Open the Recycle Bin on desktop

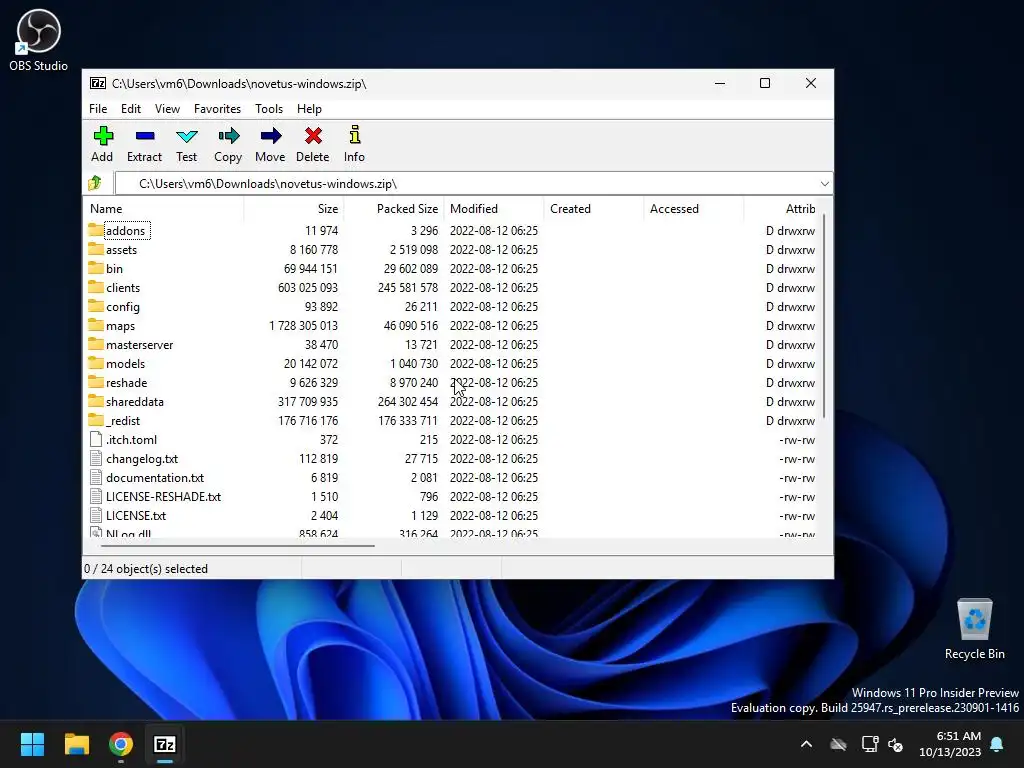(x=974, y=630)
